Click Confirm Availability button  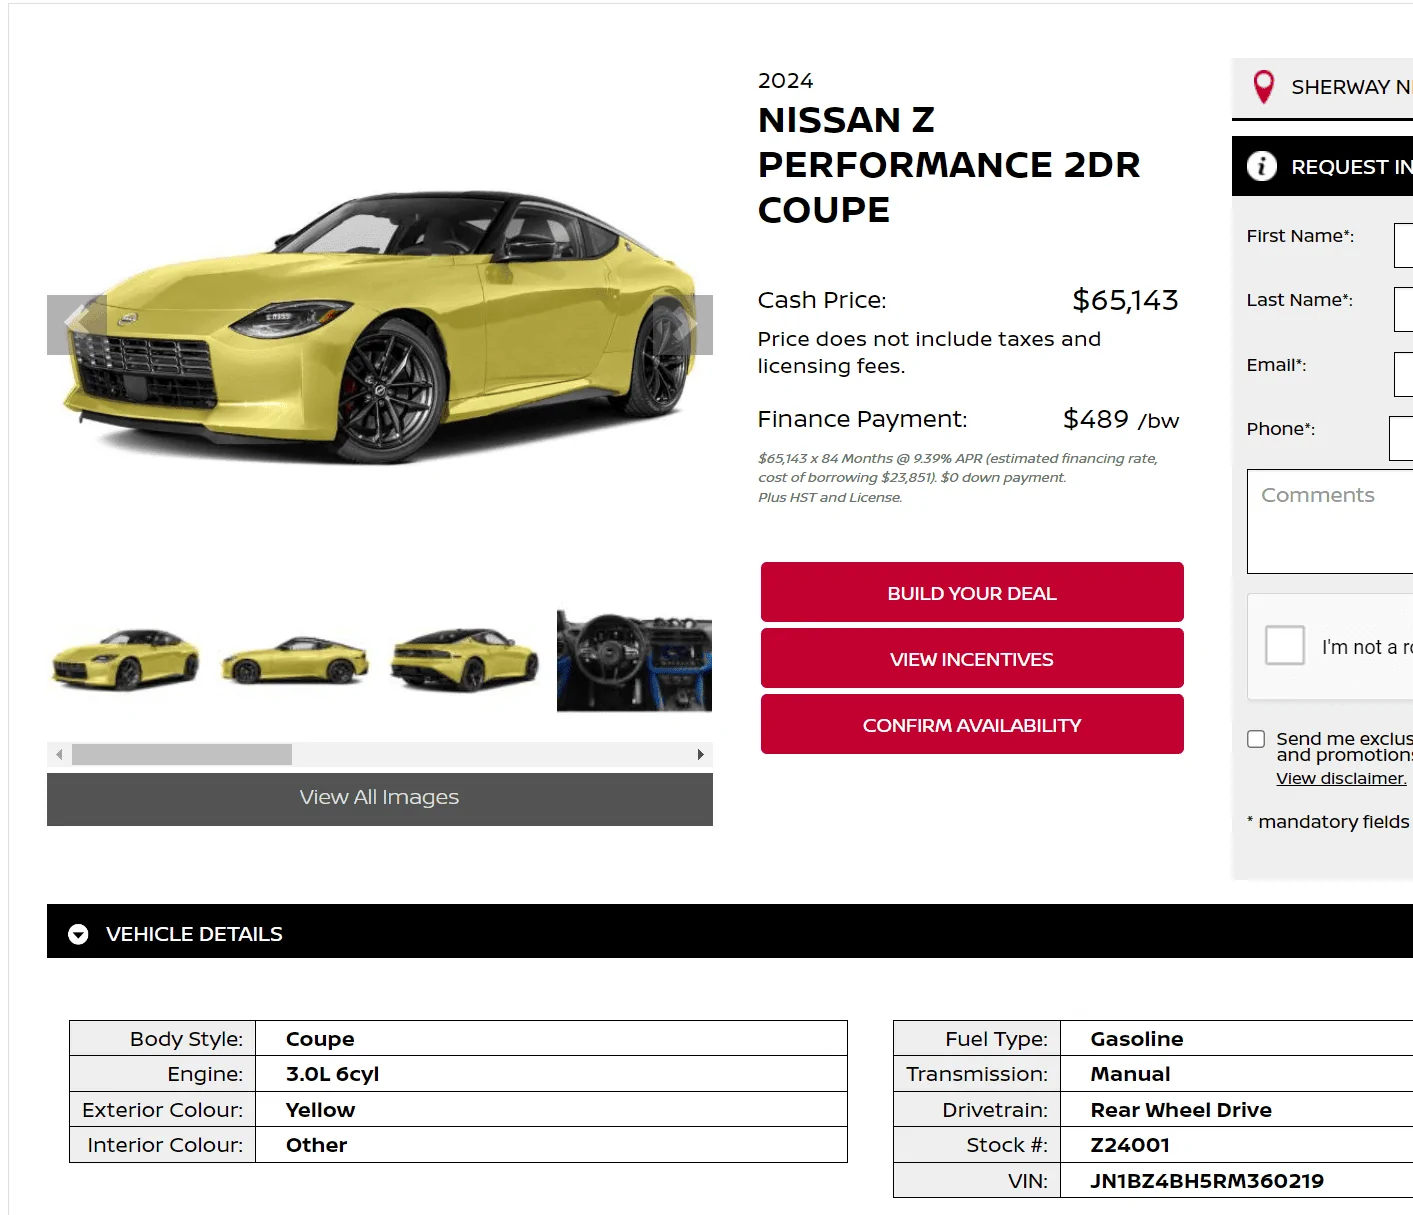click(x=972, y=724)
